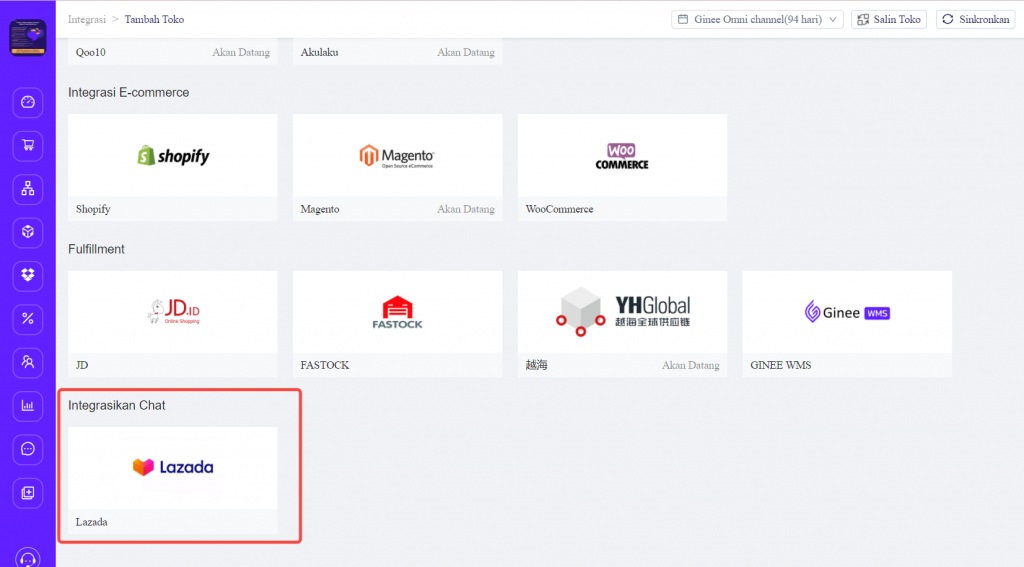Viewport: 1024px width, 567px height.
Task: Open the bar chart reports sidebar icon
Action: tap(27, 406)
